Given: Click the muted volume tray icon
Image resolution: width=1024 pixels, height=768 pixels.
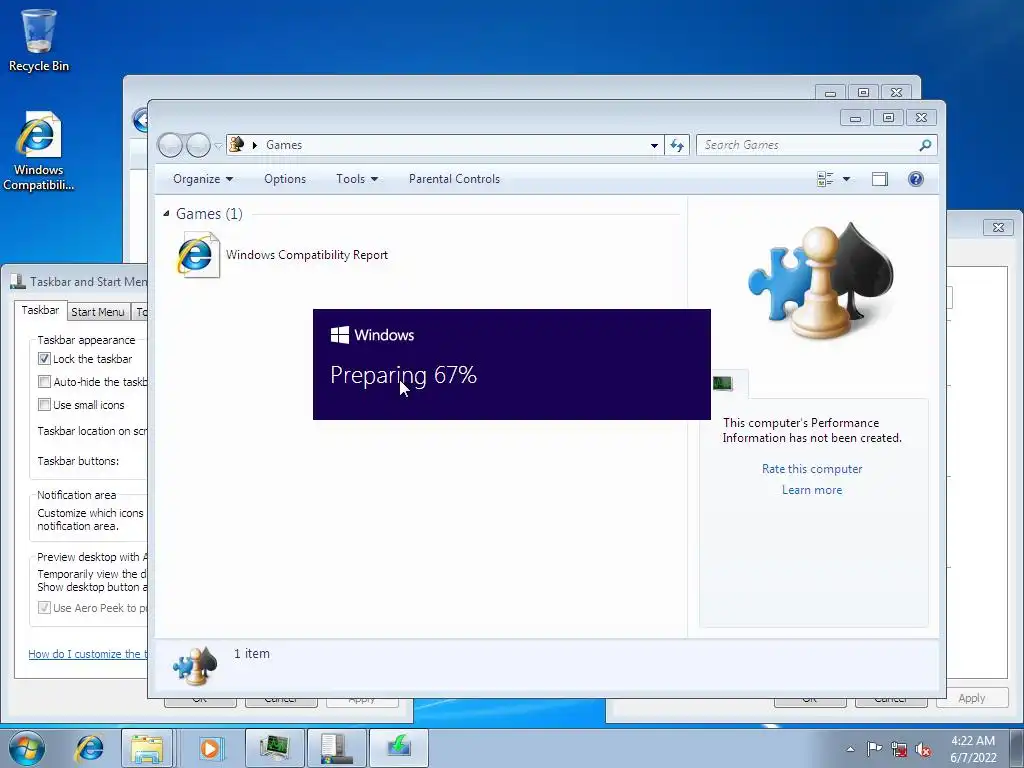Looking at the screenshot, I should (923, 749).
